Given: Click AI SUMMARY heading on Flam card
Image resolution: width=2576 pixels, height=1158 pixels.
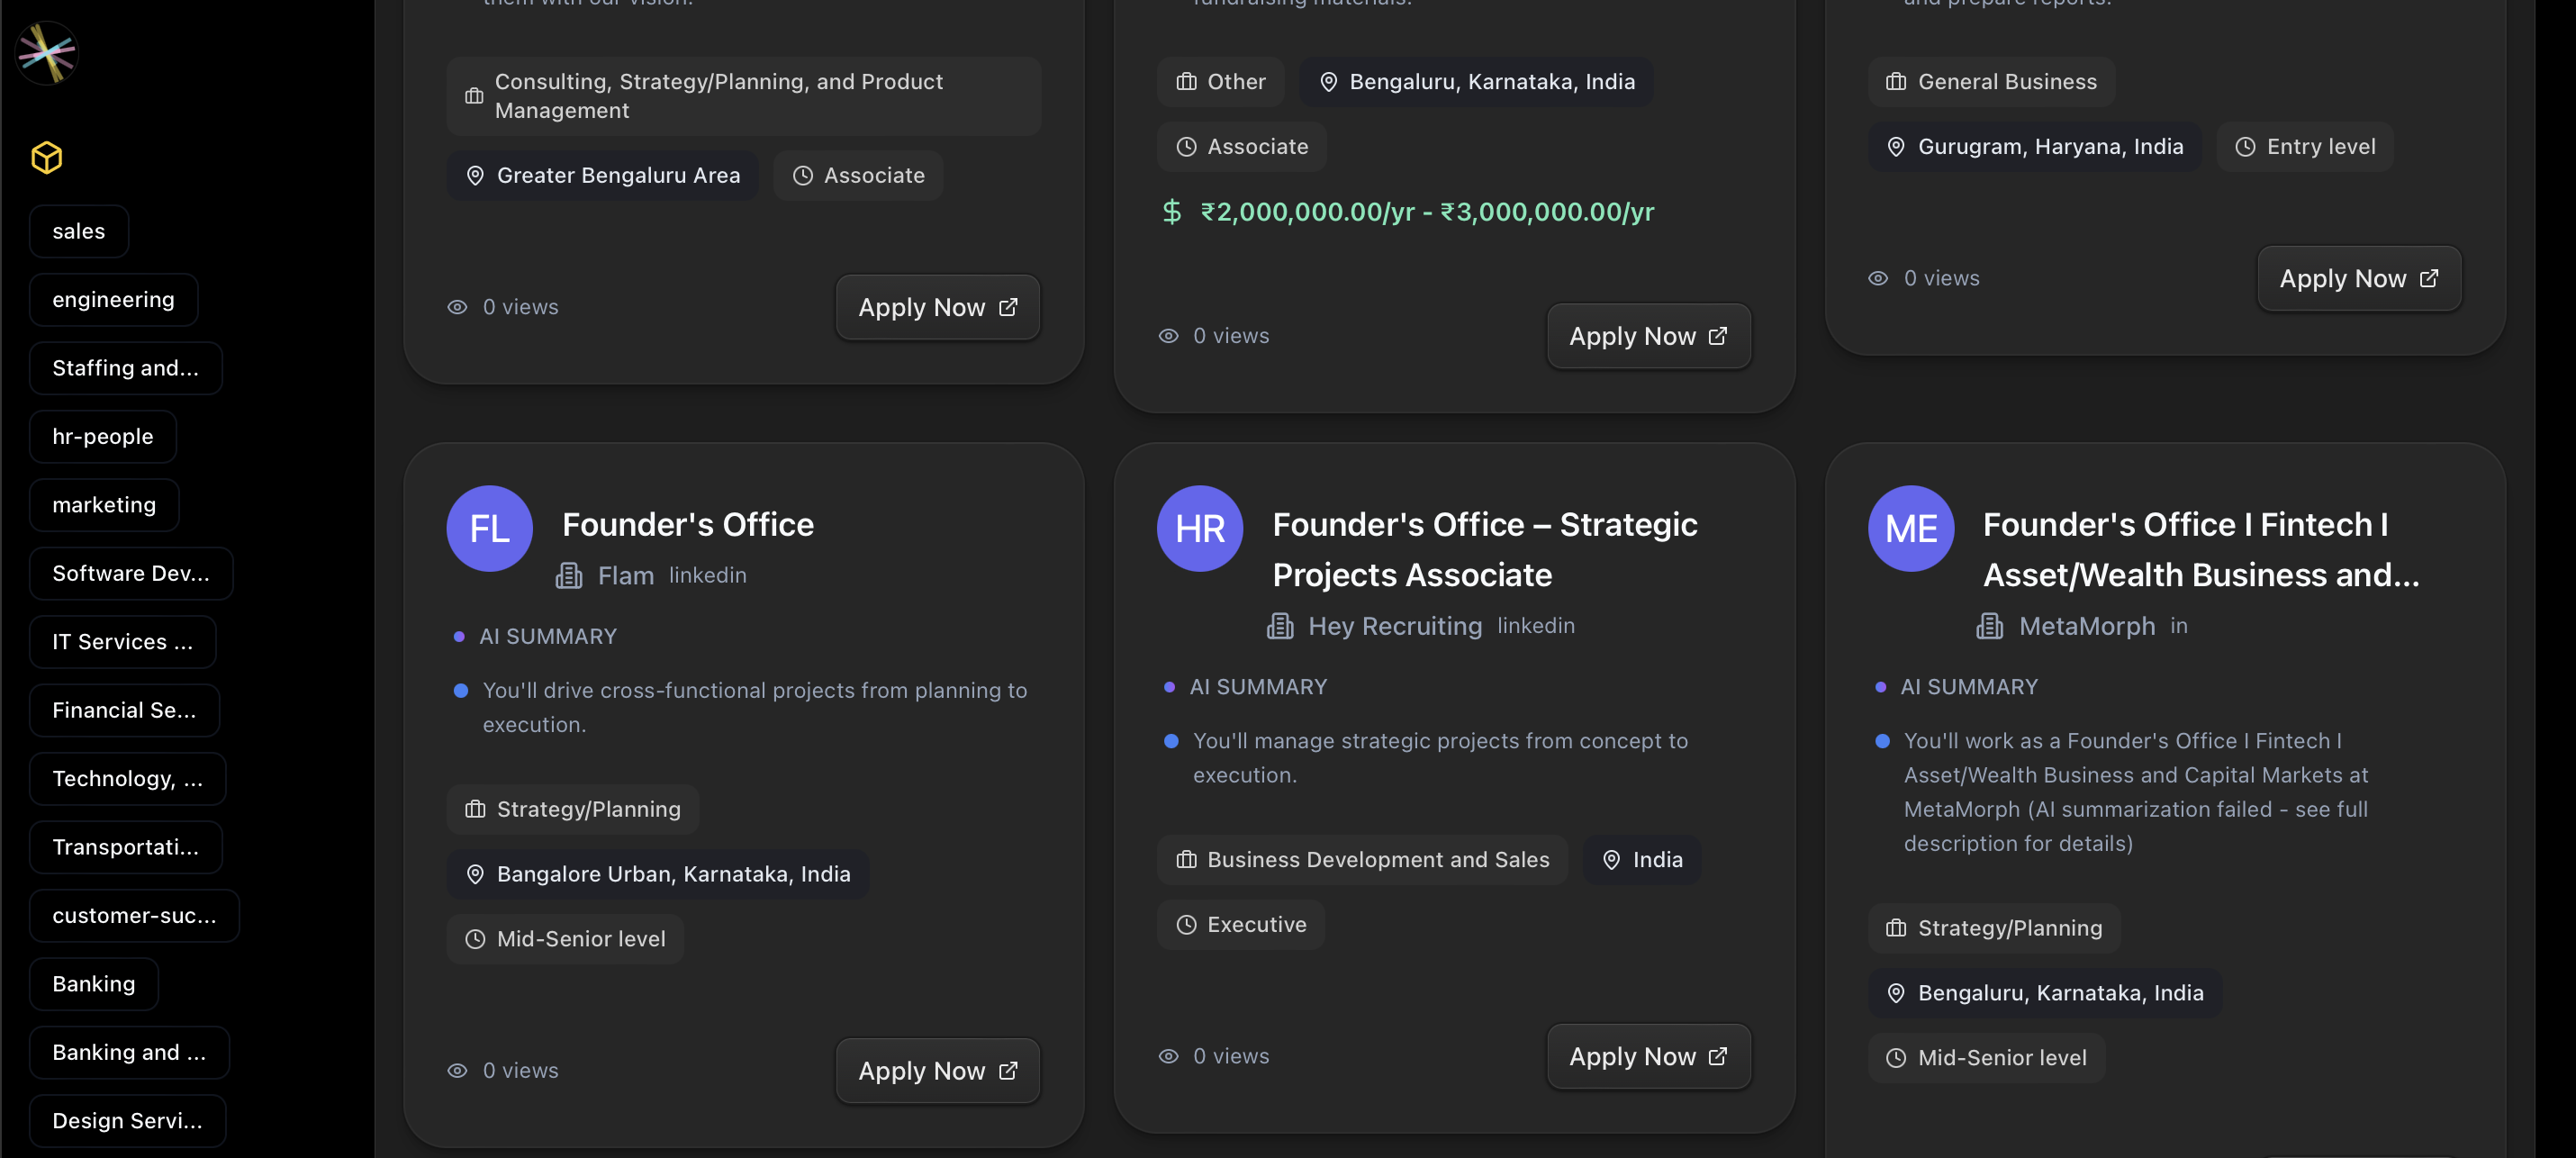Looking at the screenshot, I should click(x=547, y=637).
